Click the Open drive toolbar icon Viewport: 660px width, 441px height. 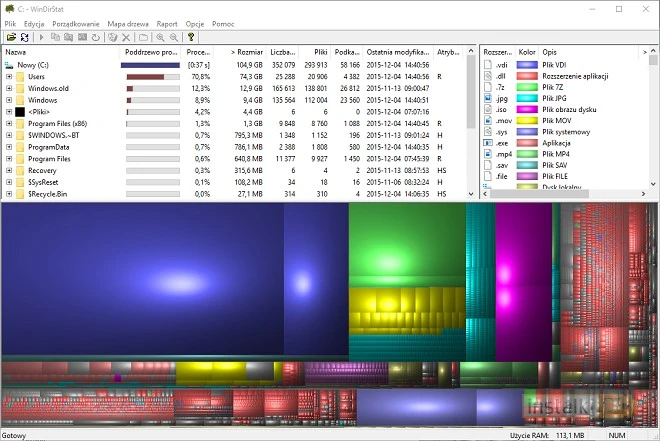11,37
